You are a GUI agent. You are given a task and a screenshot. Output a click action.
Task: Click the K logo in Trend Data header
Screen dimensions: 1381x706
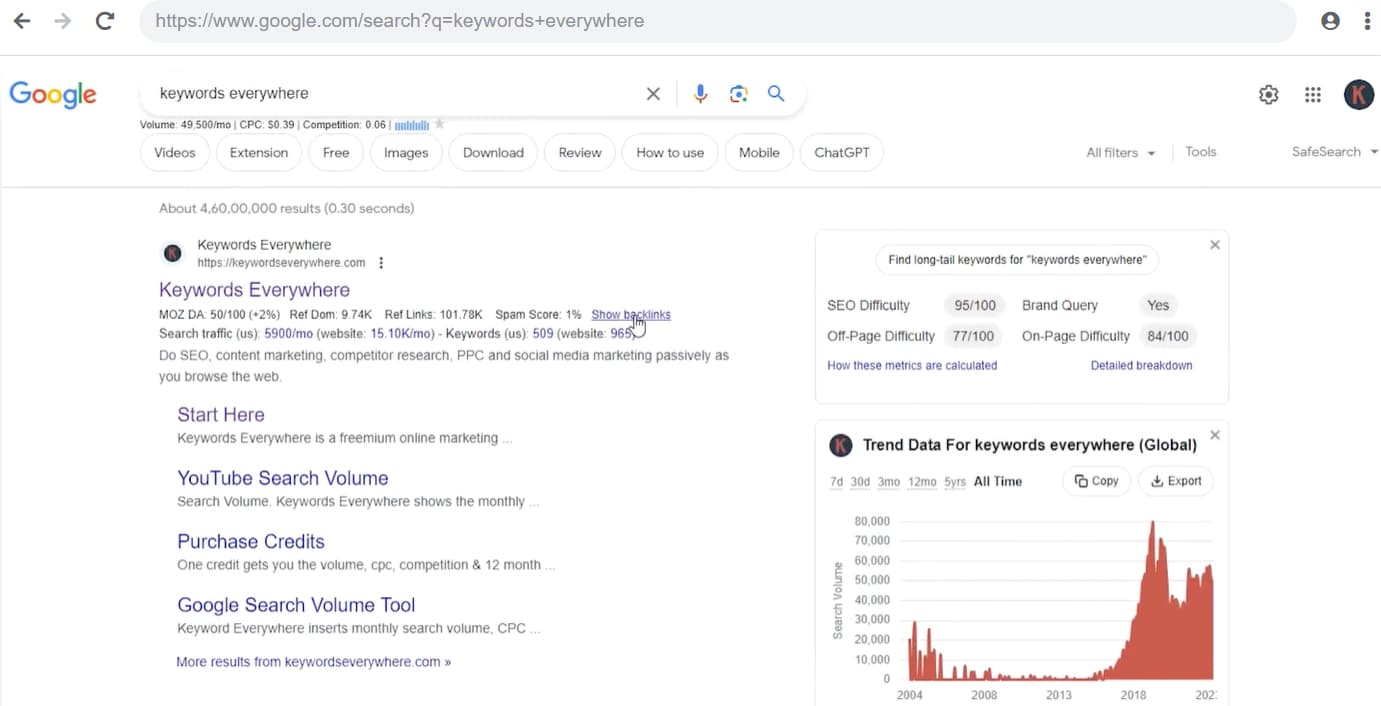(x=841, y=445)
